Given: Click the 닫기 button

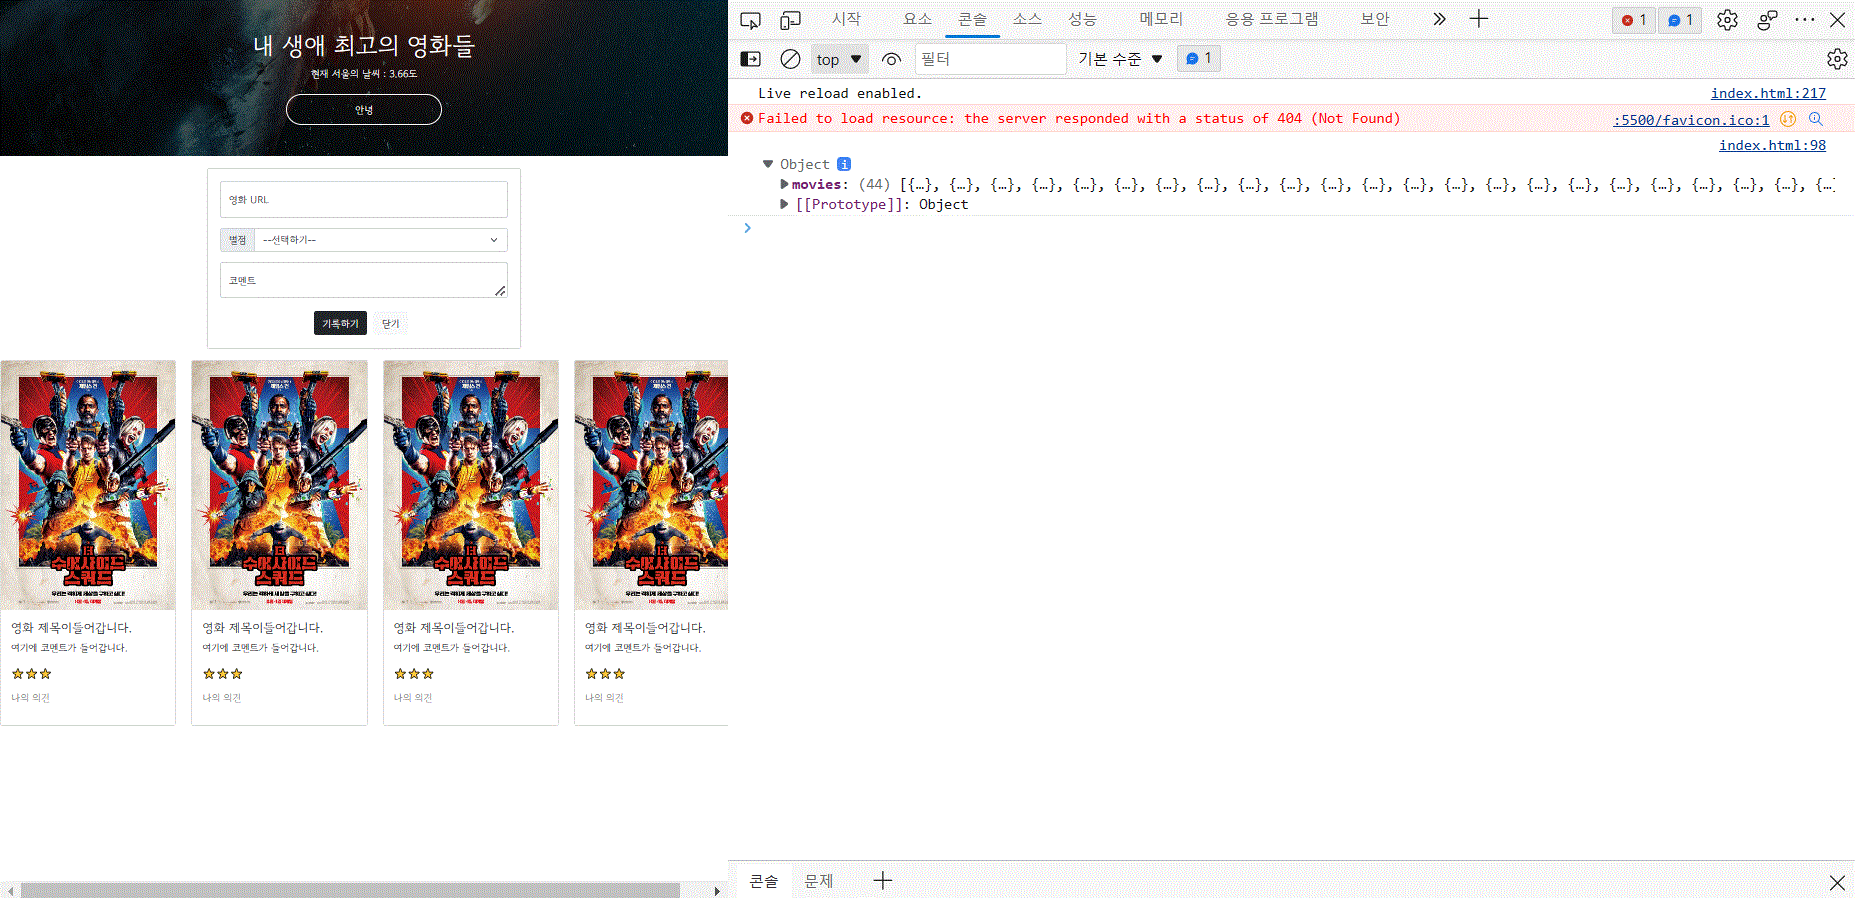Looking at the screenshot, I should coord(391,323).
